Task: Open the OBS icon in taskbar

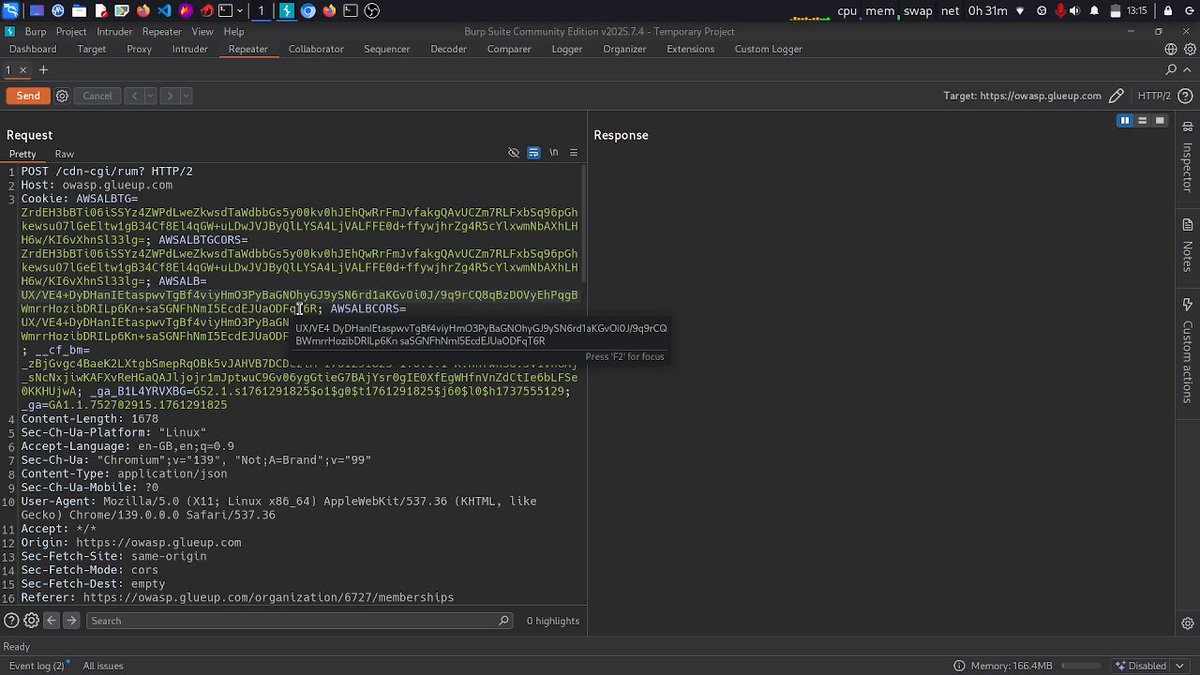Action: (372, 11)
